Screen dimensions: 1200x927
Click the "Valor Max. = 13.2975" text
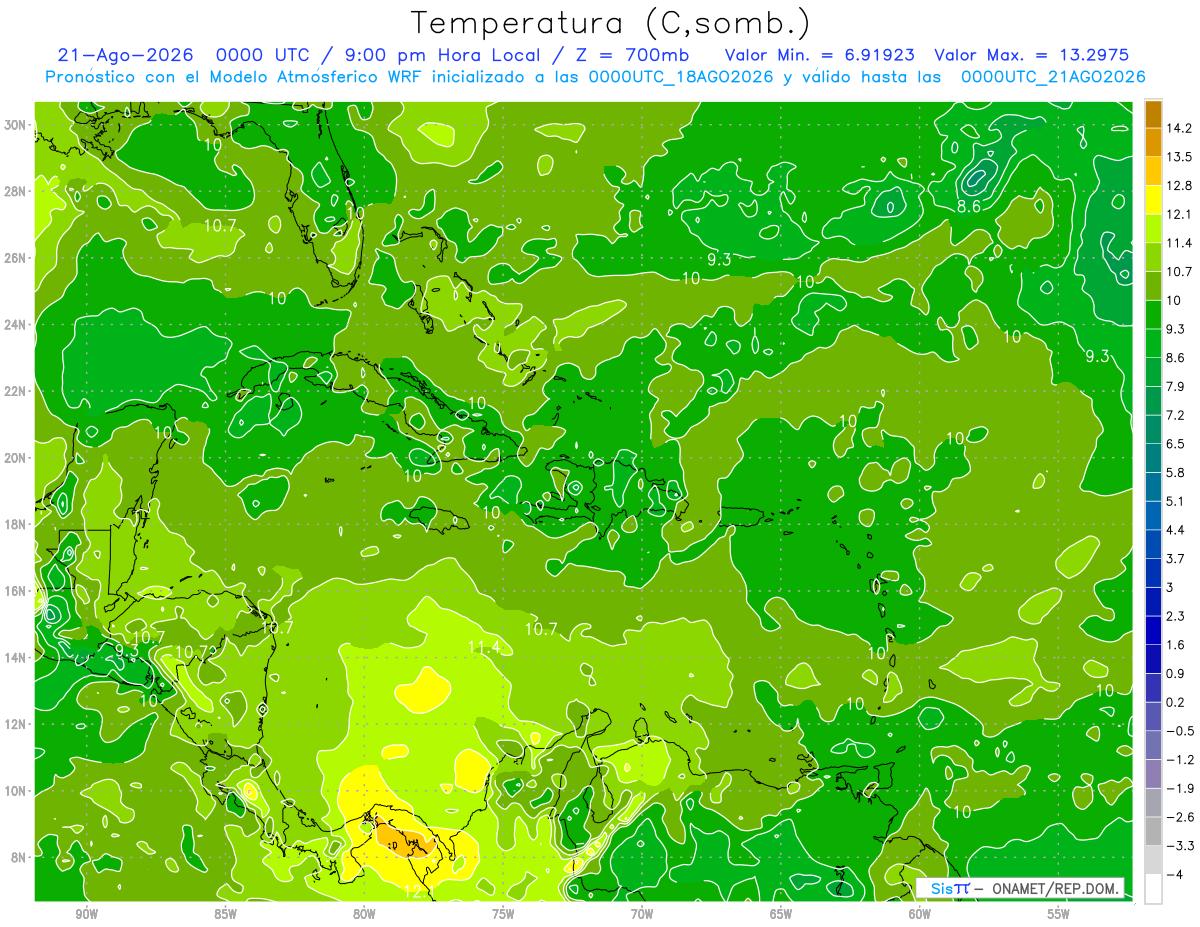1031,55
